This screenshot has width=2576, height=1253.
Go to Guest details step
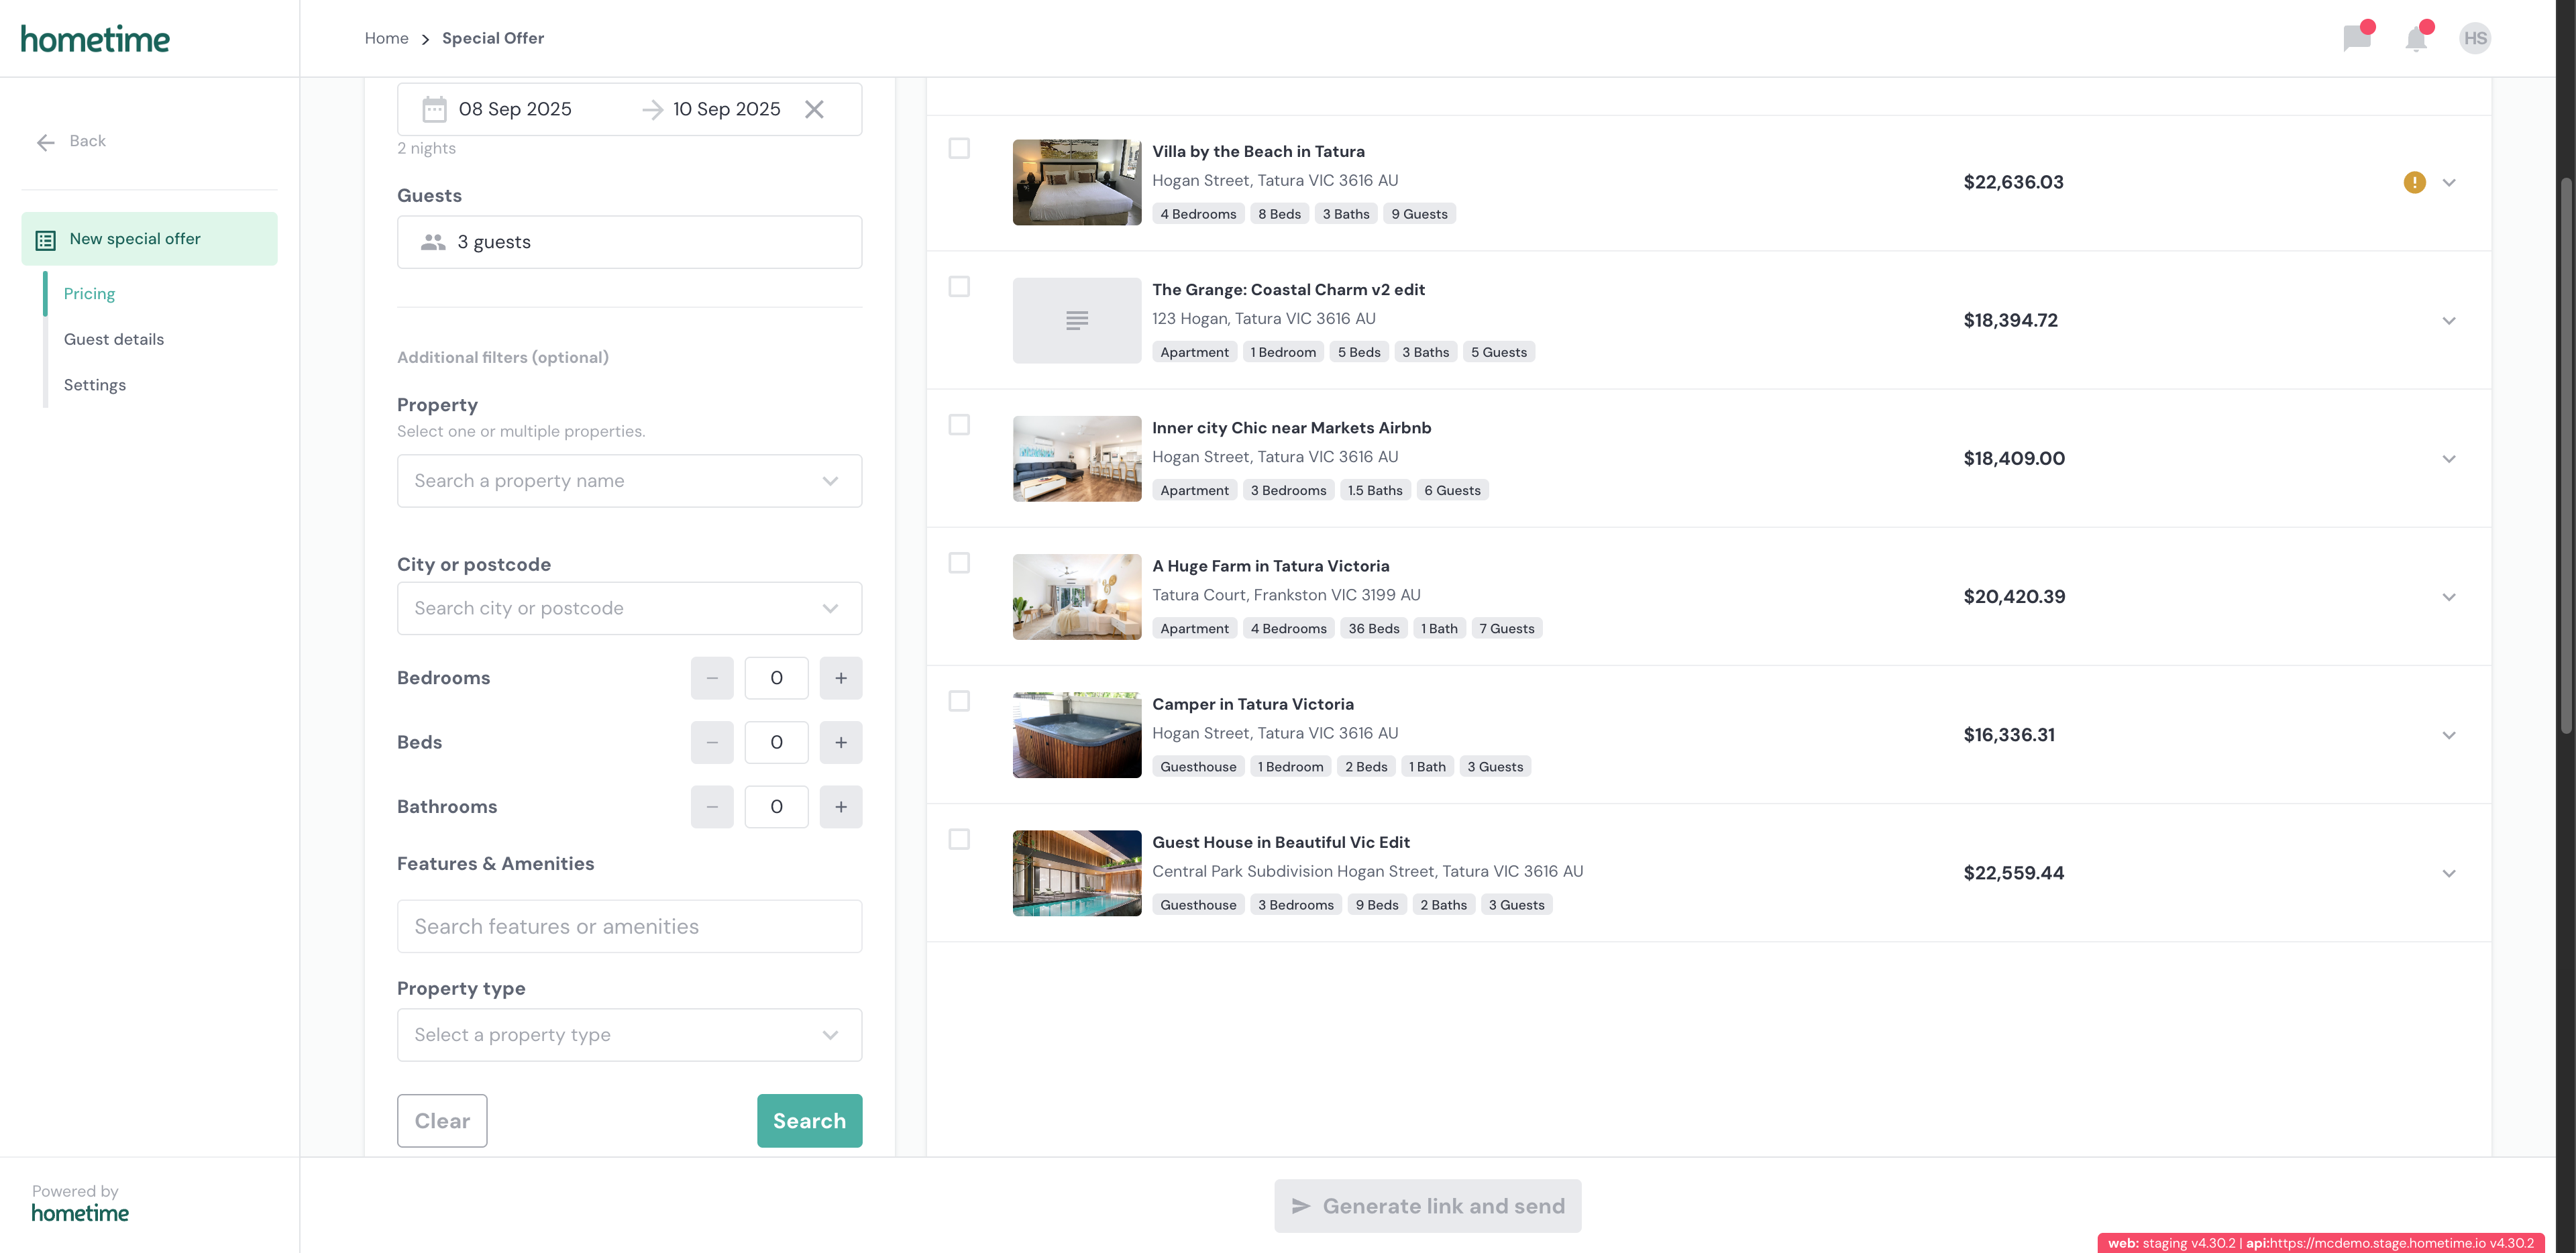pos(114,340)
